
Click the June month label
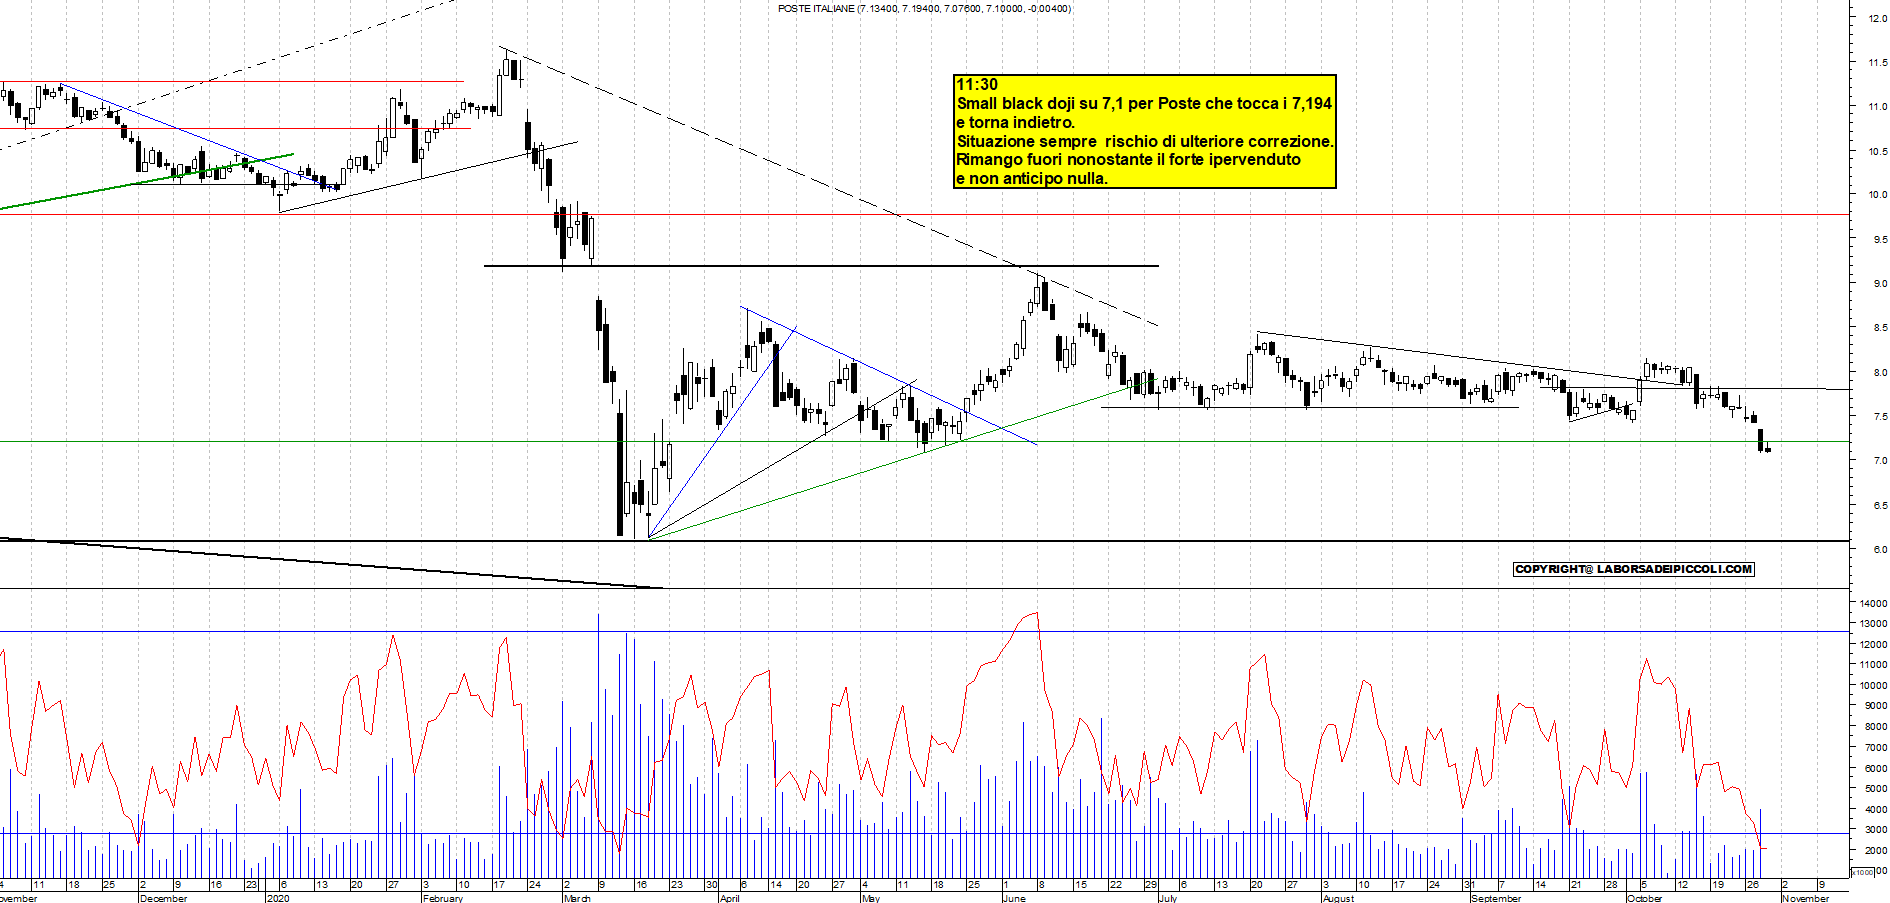pos(1014,898)
